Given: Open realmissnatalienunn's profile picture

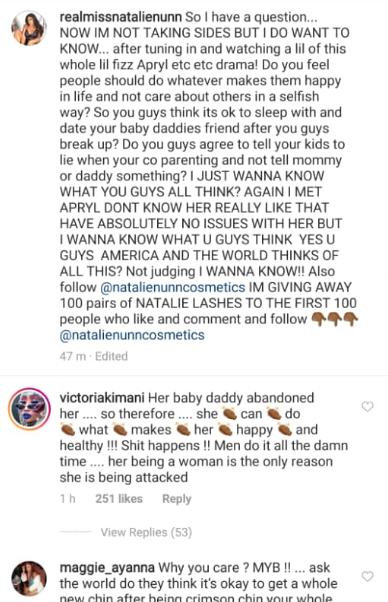Looking at the screenshot, I should coord(29,28).
